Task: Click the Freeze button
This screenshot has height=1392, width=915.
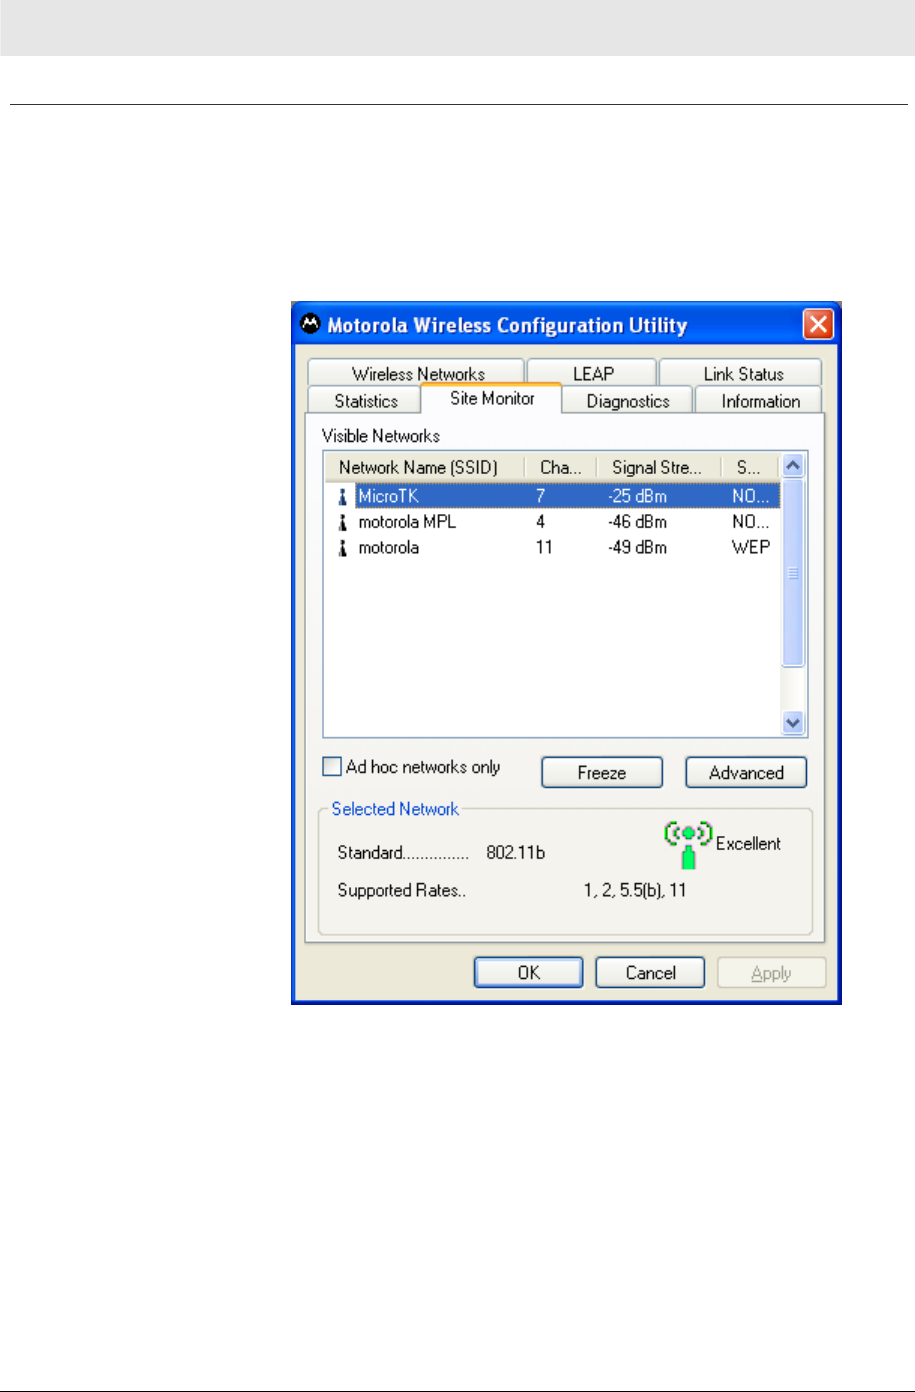Action: point(602,773)
